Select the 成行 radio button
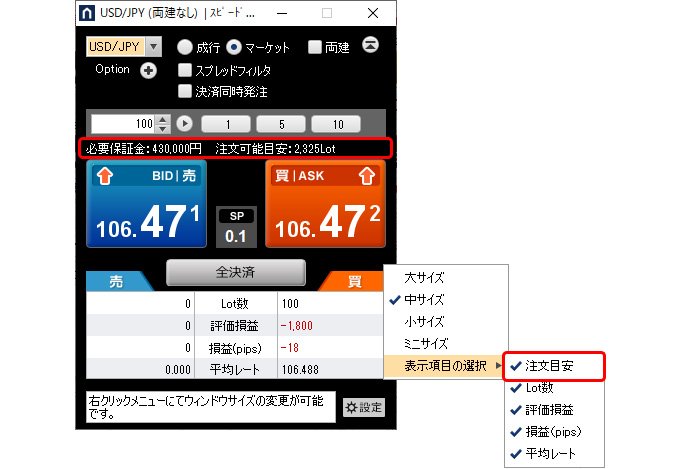Image resolution: width=680 pixels, height=469 pixels. pos(185,47)
